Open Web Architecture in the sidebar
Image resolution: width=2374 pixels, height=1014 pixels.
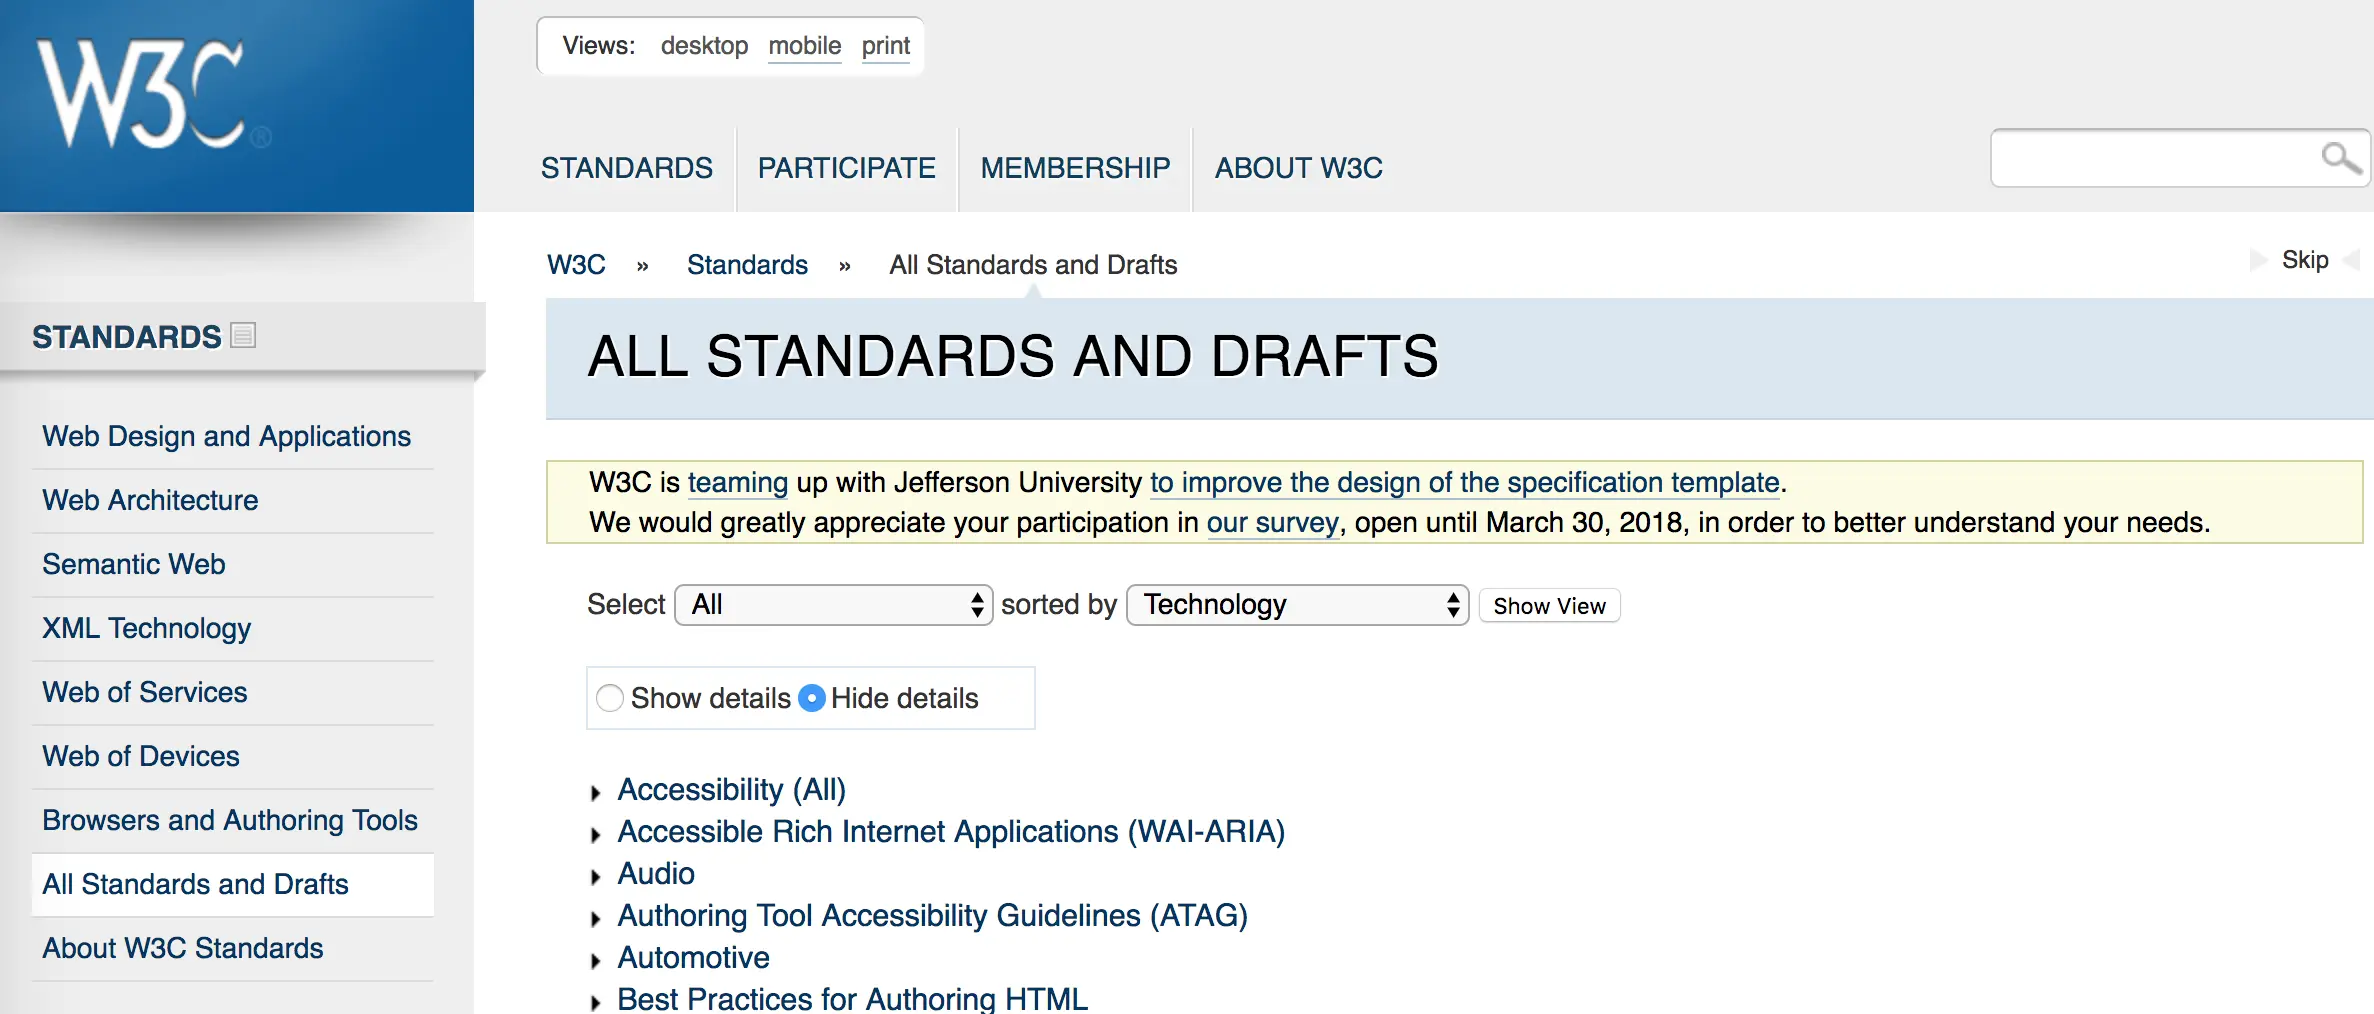tap(150, 500)
